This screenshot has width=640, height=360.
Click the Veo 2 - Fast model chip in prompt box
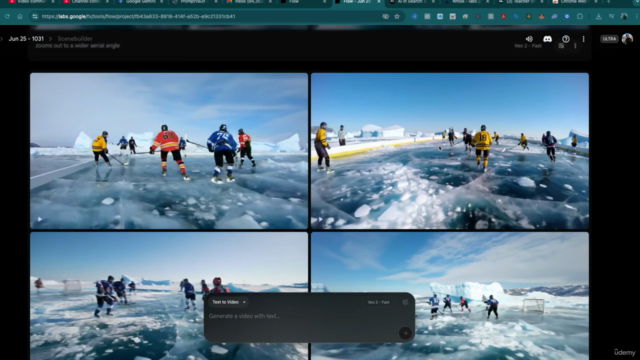[378, 302]
